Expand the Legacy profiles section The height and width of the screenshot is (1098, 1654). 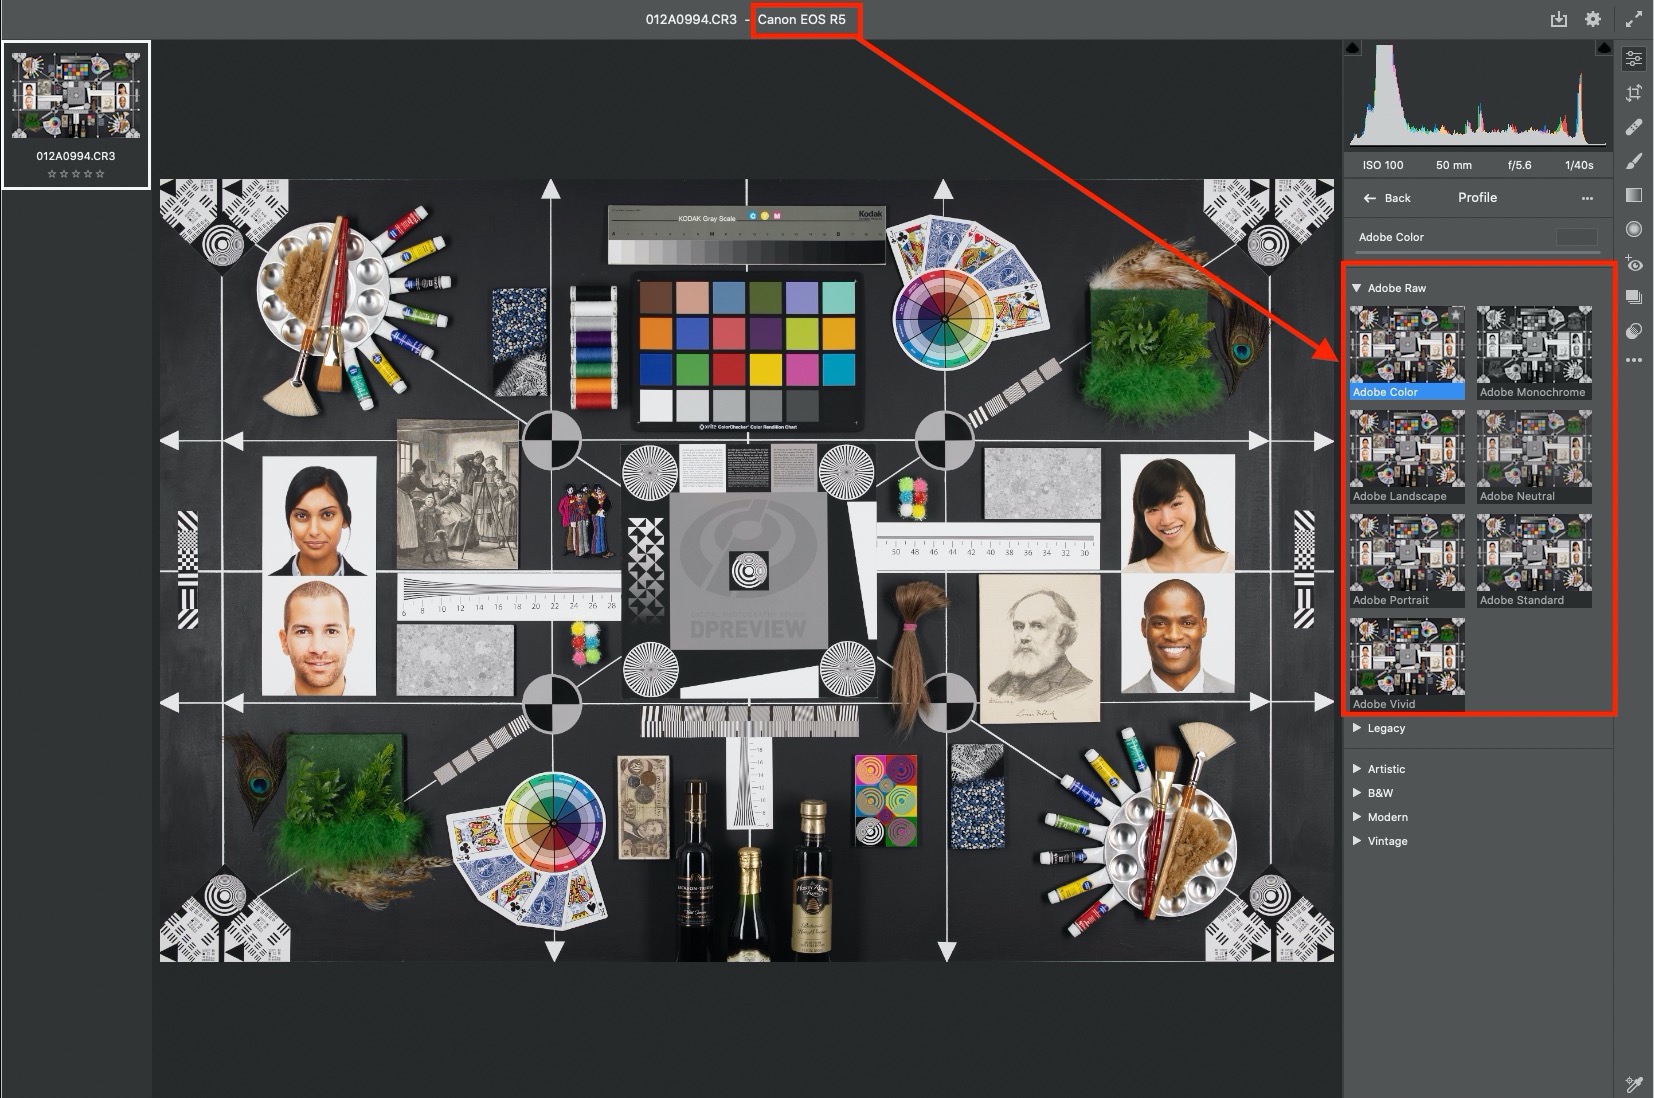click(1384, 728)
